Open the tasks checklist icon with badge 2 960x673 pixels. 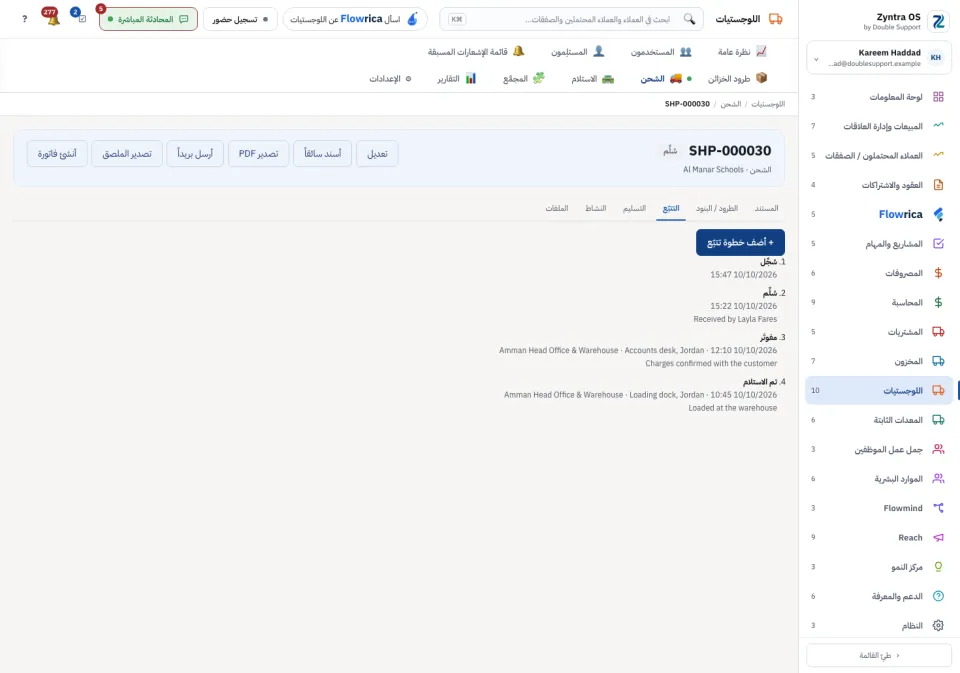pos(80,18)
